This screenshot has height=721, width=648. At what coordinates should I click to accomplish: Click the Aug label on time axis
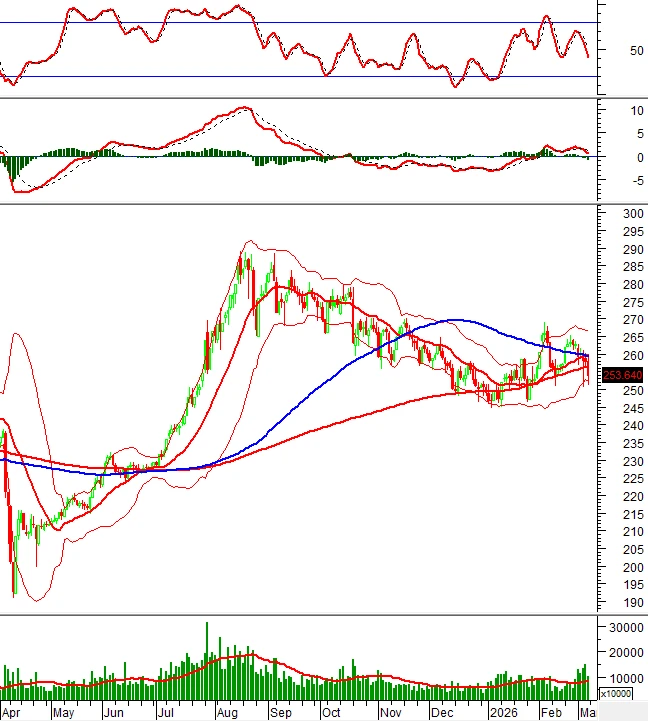click(x=228, y=713)
